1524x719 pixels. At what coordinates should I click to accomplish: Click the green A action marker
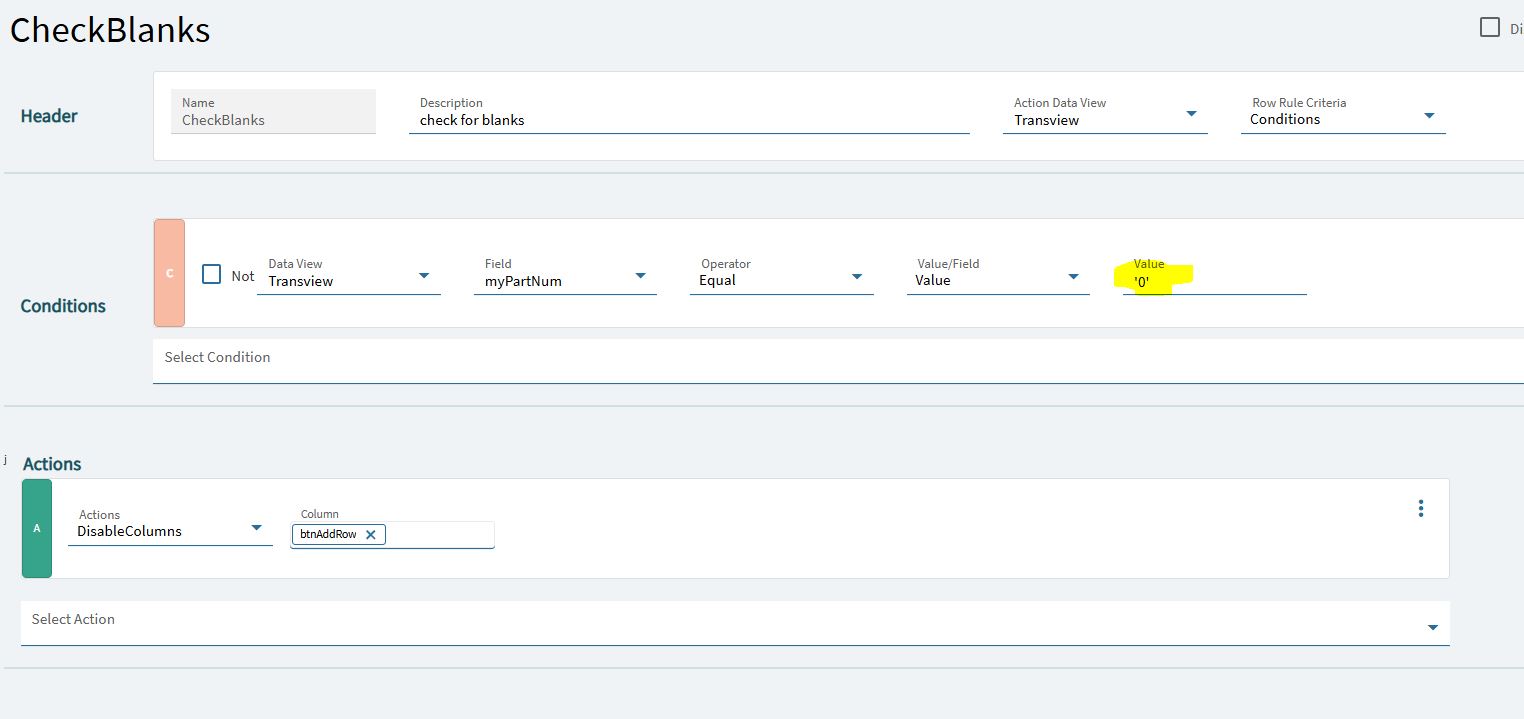click(37, 528)
